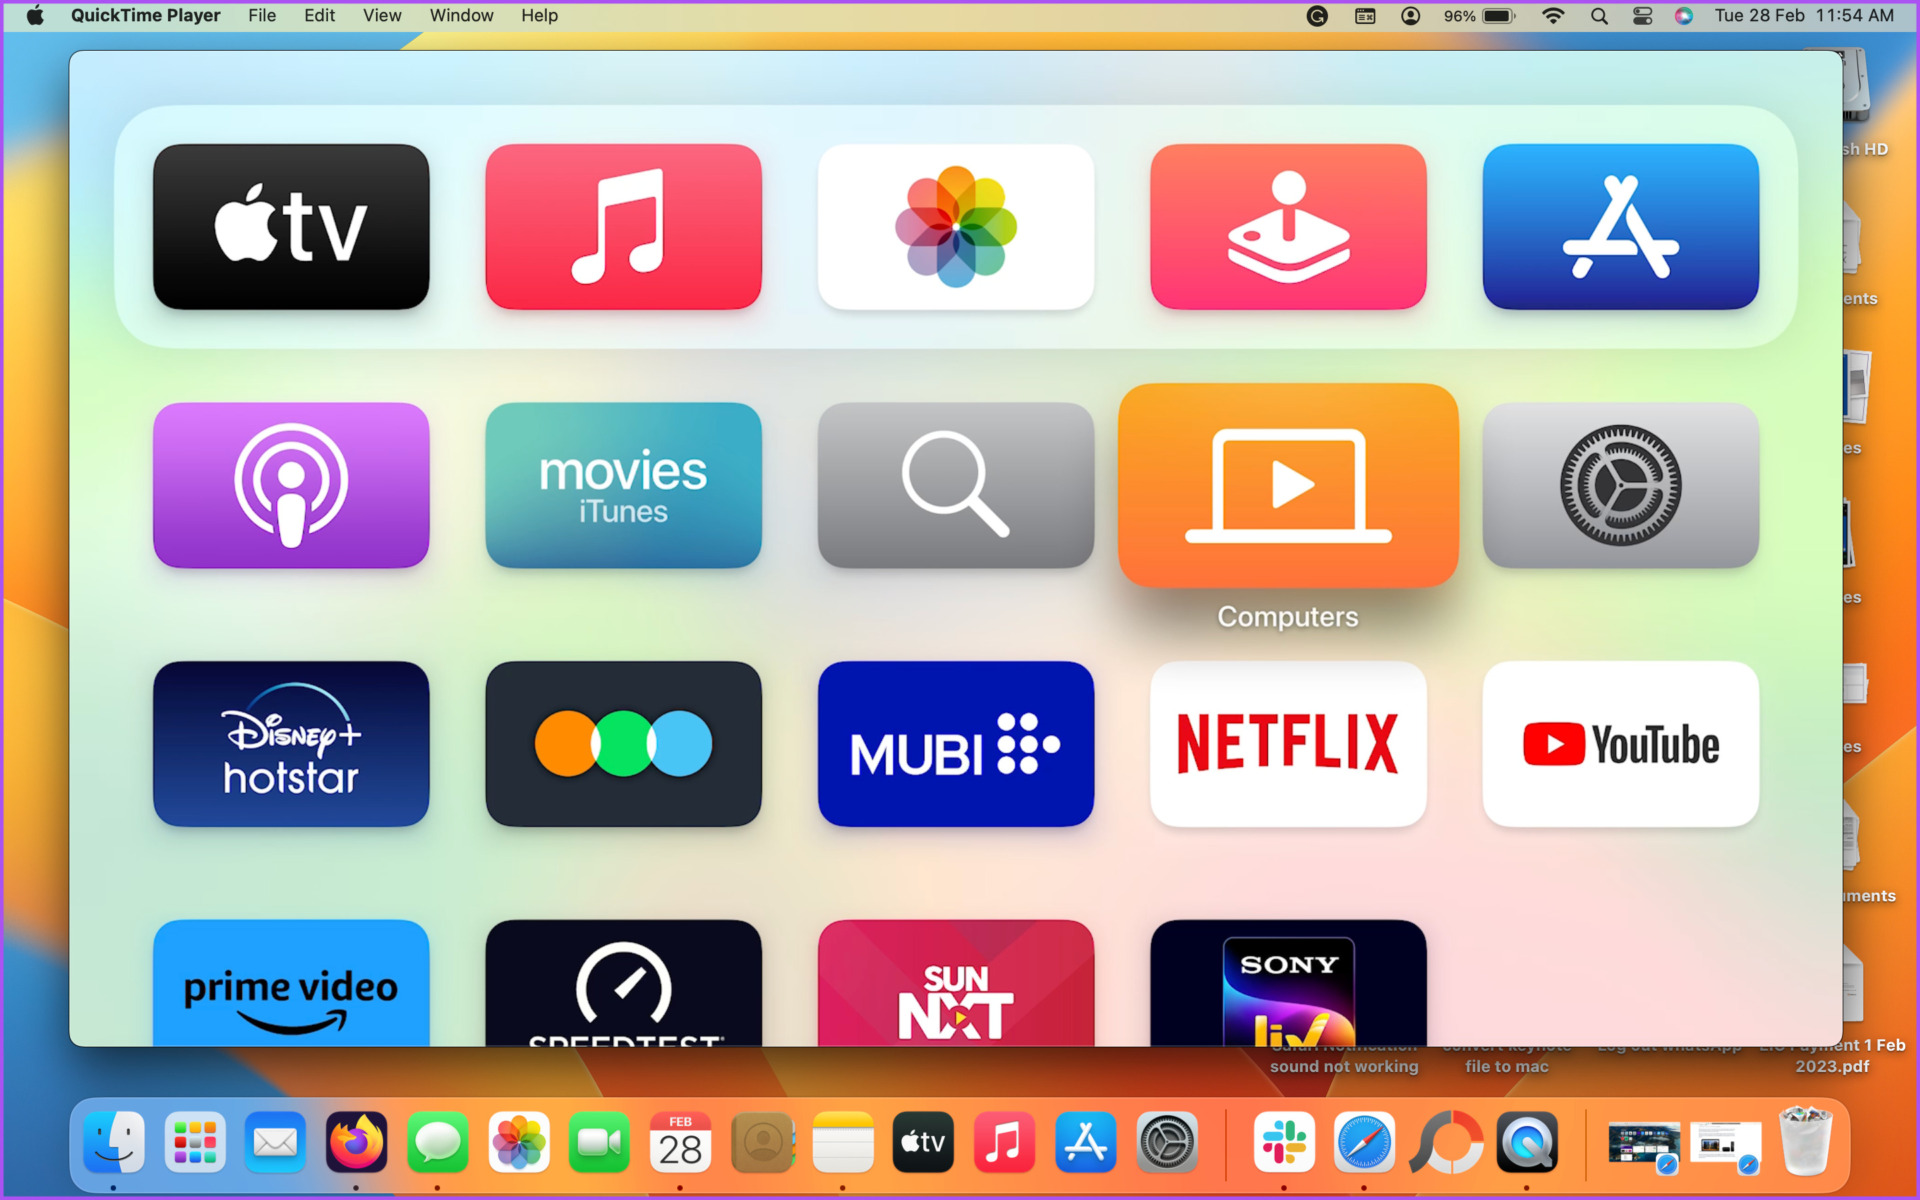Open the App Store
This screenshot has width=1920, height=1200.
click(x=1619, y=226)
